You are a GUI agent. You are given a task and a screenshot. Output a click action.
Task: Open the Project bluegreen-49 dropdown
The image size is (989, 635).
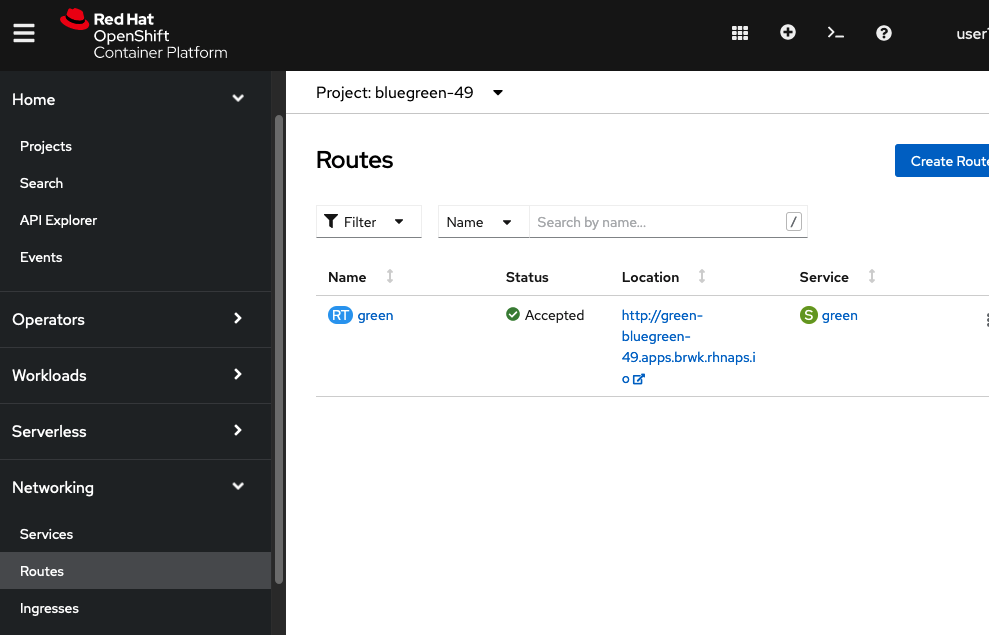click(410, 93)
